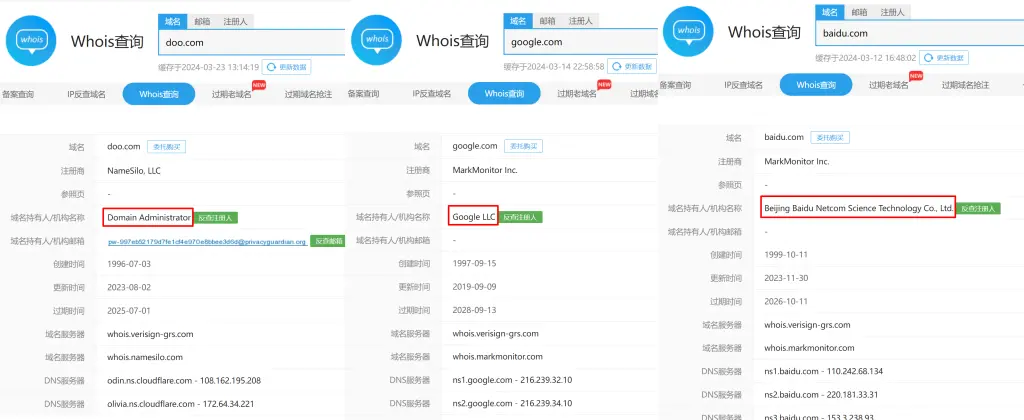Open 过期域名抢注 in the doo.com panel
Viewport: 1024px width, 420px height.
(308, 94)
